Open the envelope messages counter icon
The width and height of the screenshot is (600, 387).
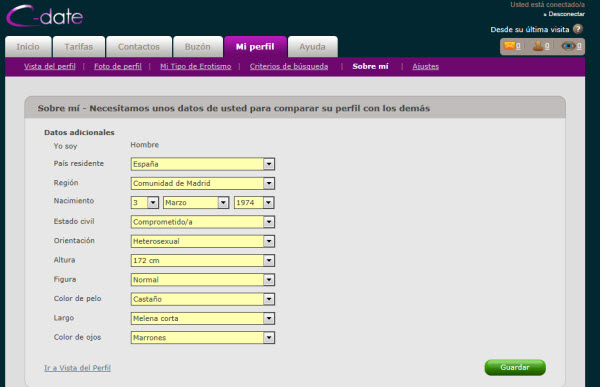(509, 46)
